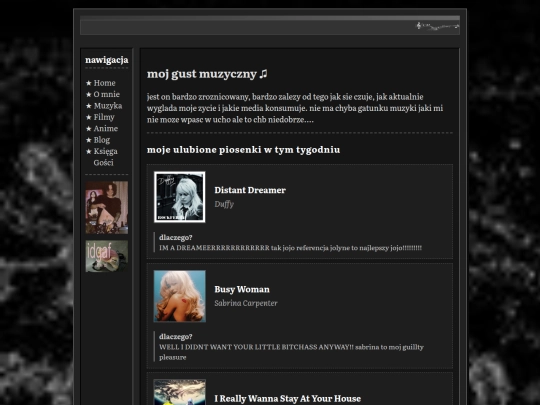The image size is (540, 405).
Task: Select the Busy Woman song title
Action: tap(242, 289)
